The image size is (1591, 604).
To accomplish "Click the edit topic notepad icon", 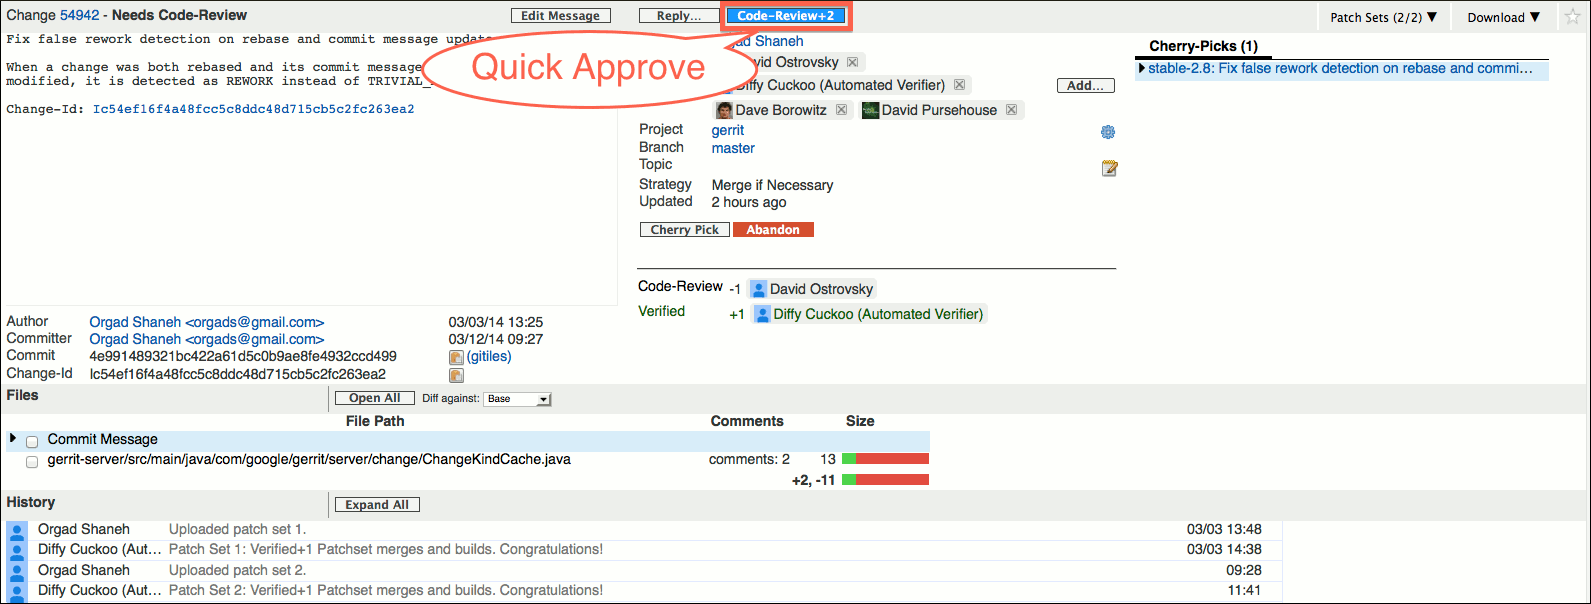I will [x=1109, y=168].
